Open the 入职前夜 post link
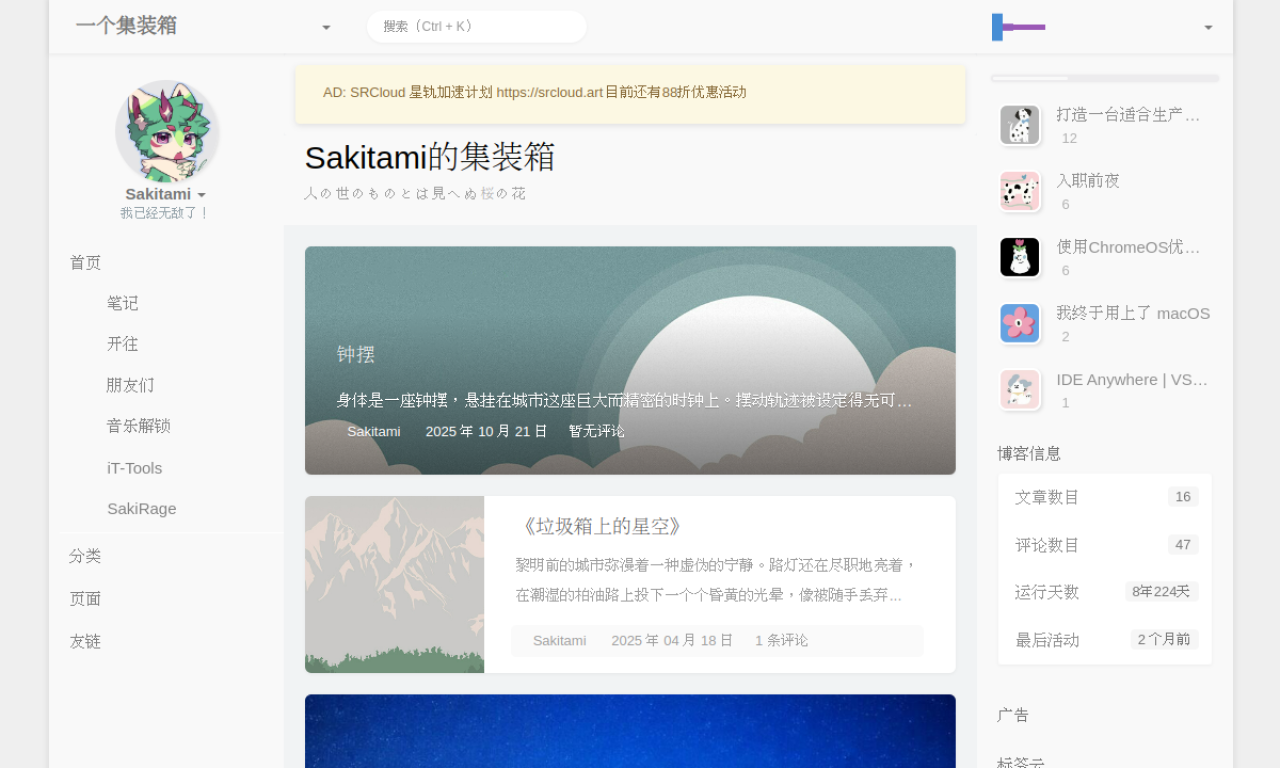1280x768 pixels. tap(1088, 180)
